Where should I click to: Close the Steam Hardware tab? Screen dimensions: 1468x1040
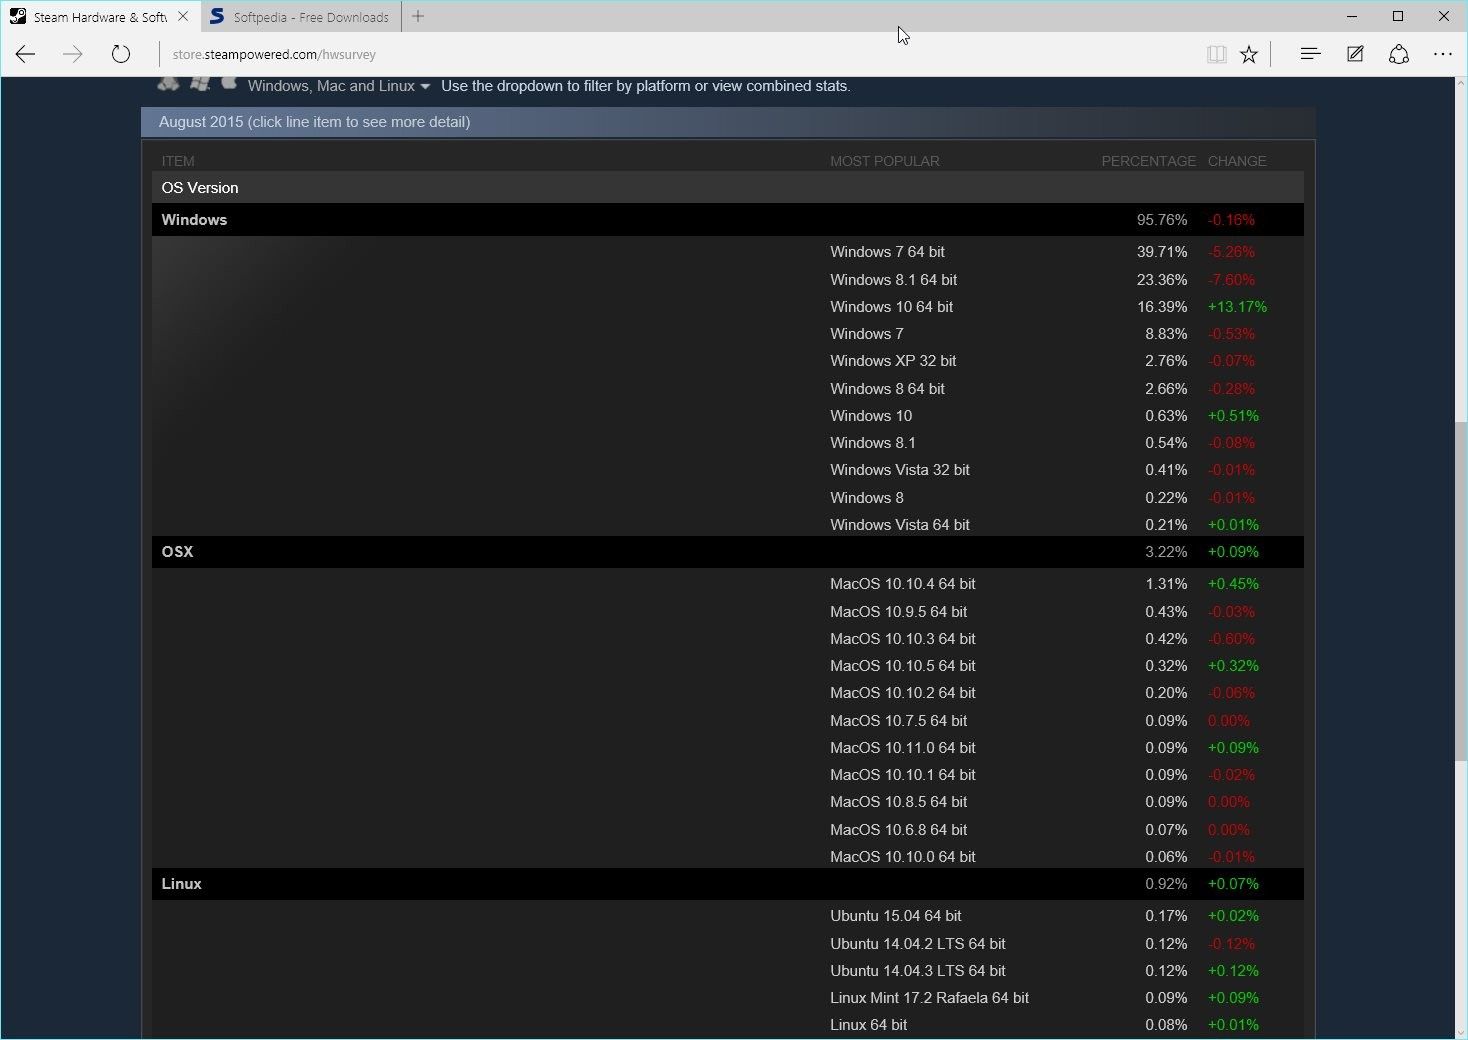tap(183, 17)
